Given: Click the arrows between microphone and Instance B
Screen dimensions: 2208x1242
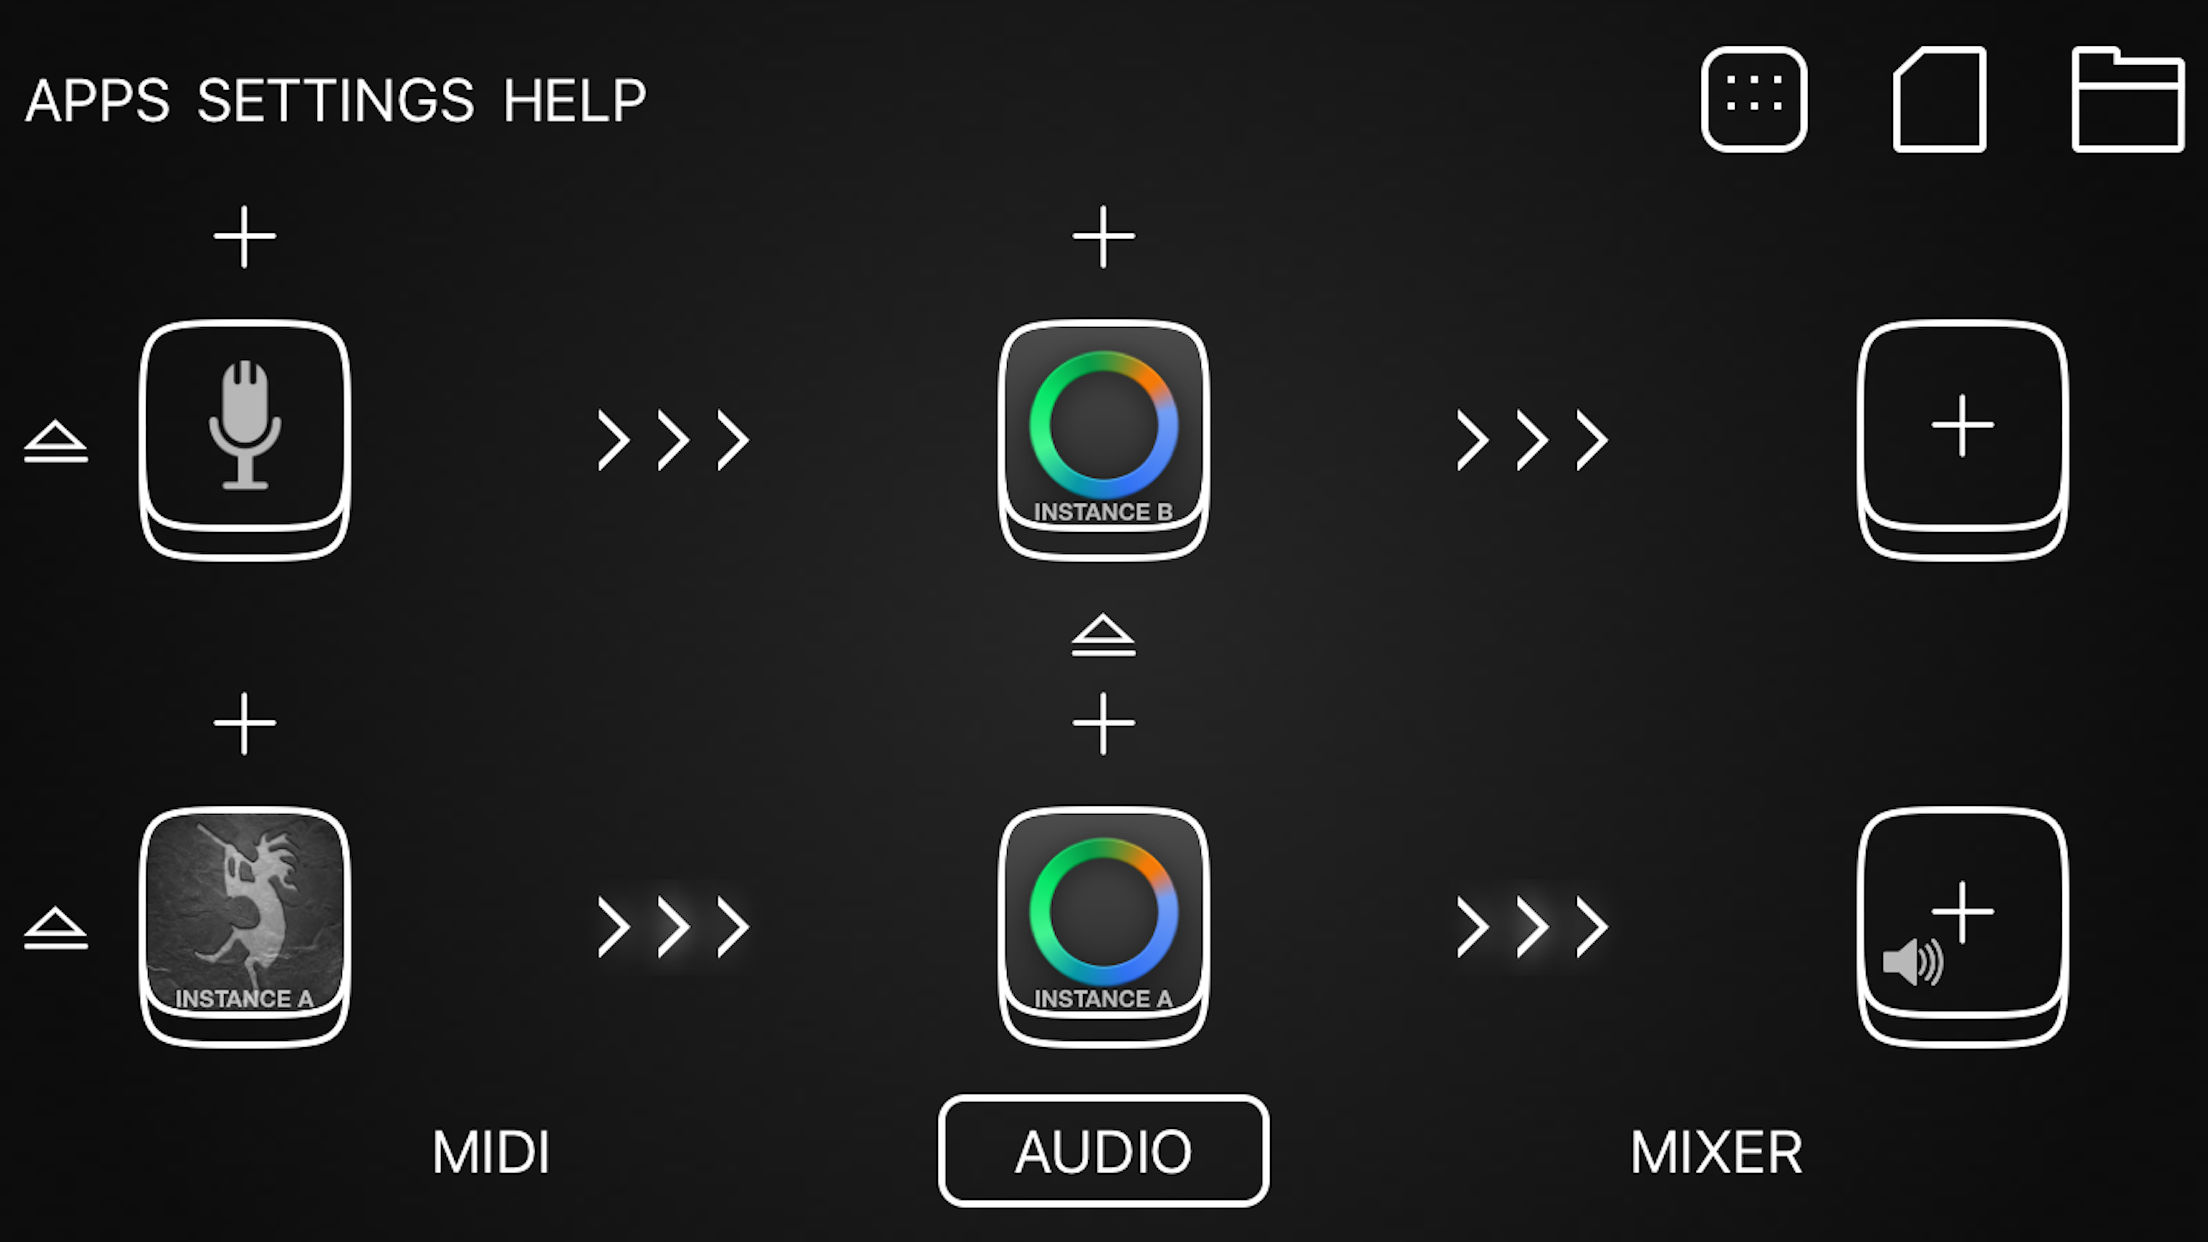Looking at the screenshot, I should pos(673,440).
